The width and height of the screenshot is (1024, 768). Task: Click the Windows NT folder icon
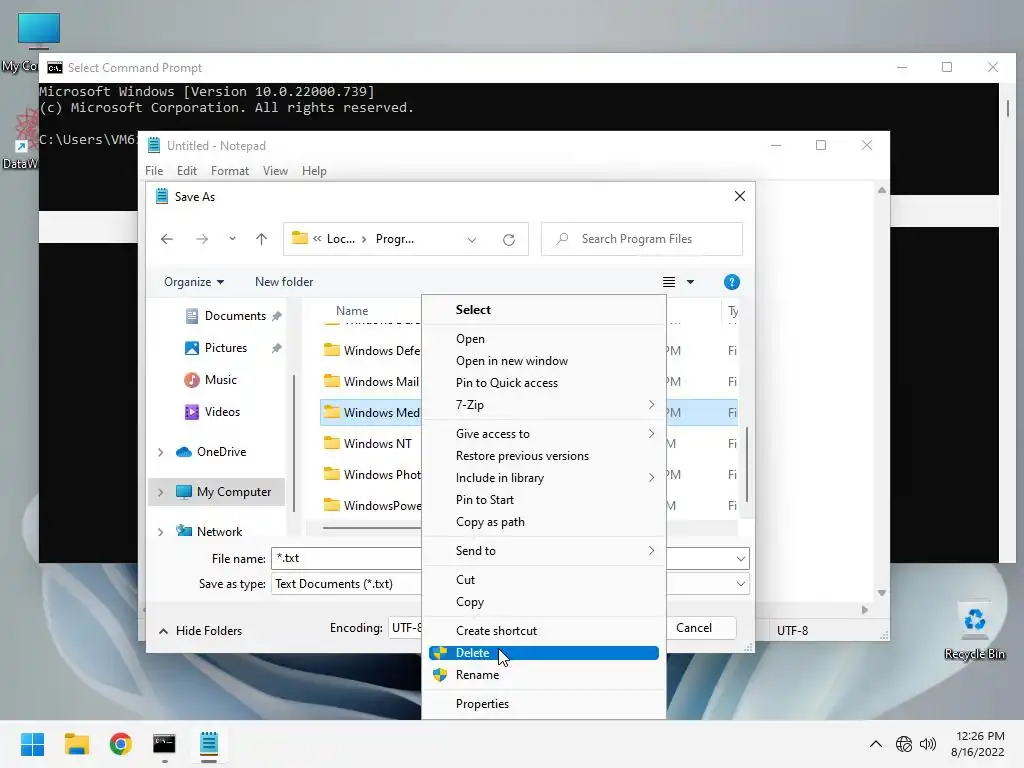[332, 443]
